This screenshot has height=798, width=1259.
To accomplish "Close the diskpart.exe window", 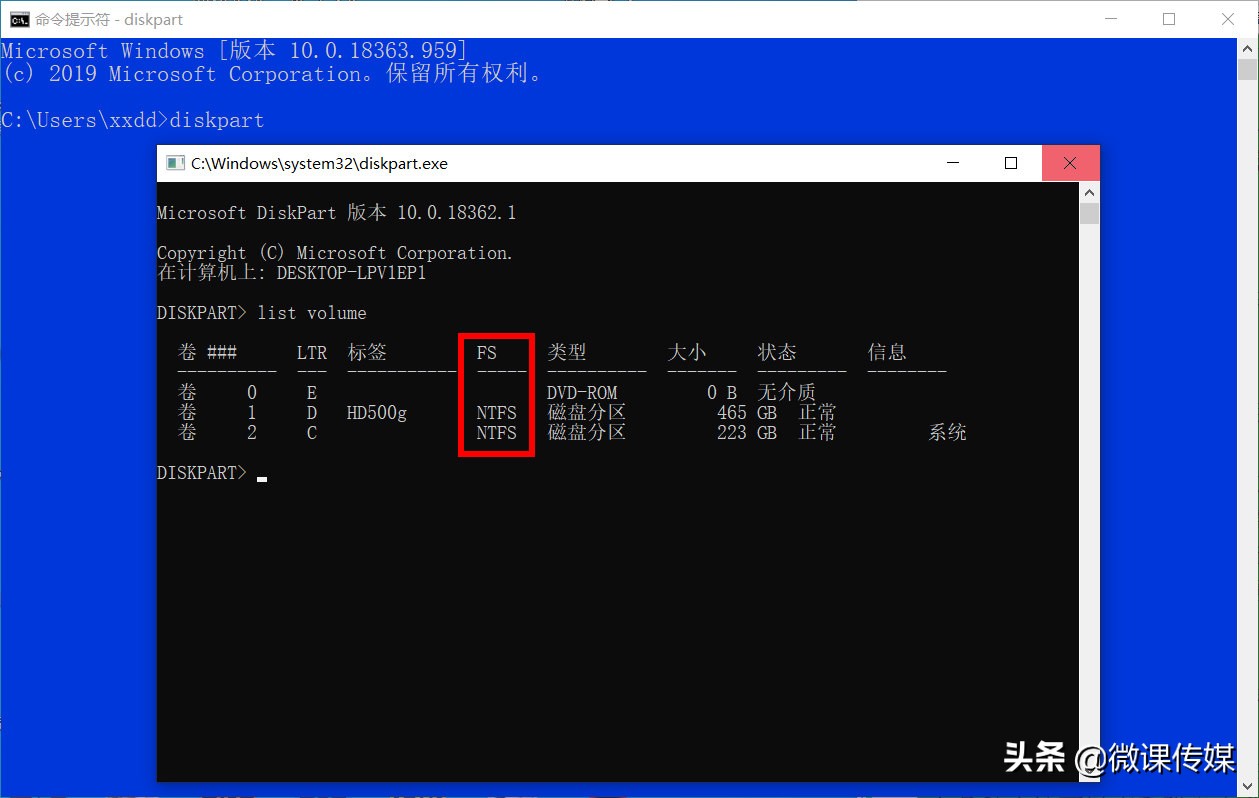I will click(1070, 163).
